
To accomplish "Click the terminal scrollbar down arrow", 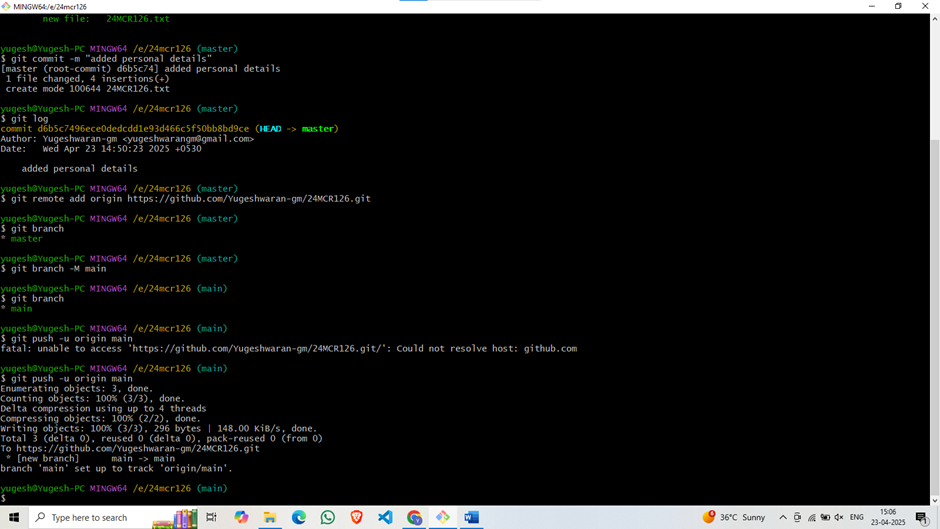I will pyautogui.click(x=935, y=500).
